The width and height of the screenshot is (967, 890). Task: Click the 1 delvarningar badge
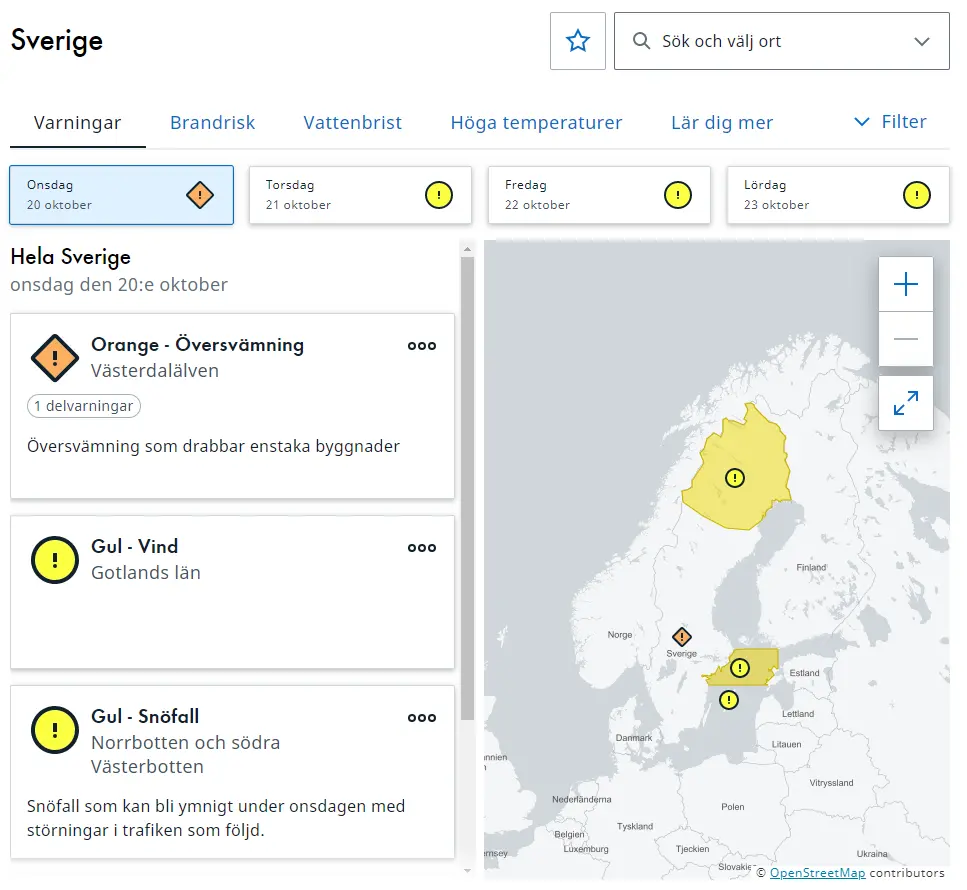click(x=85, y=406)
